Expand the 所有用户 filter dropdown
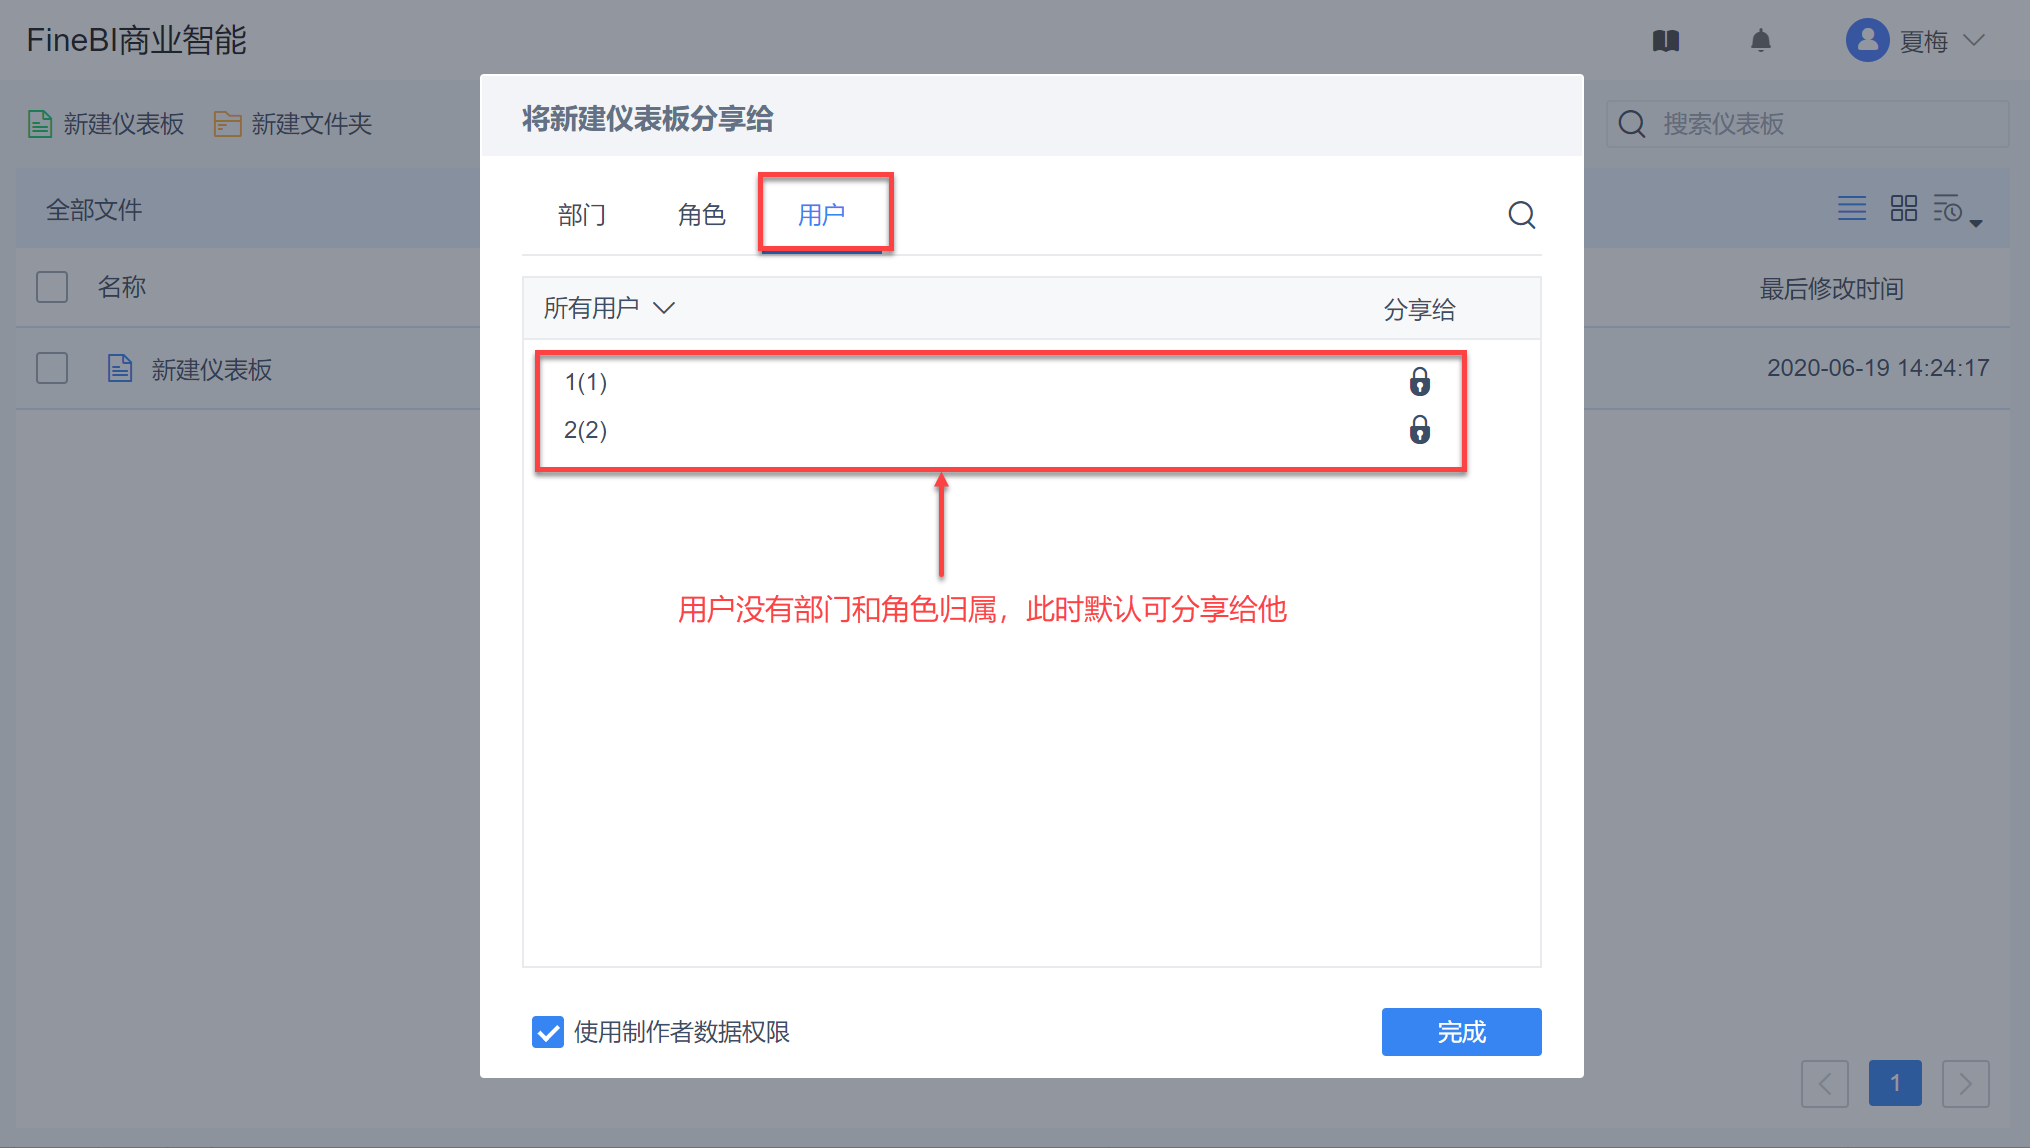The width and height of the screenshot is (2030, 1148). [x=609, y=308]
